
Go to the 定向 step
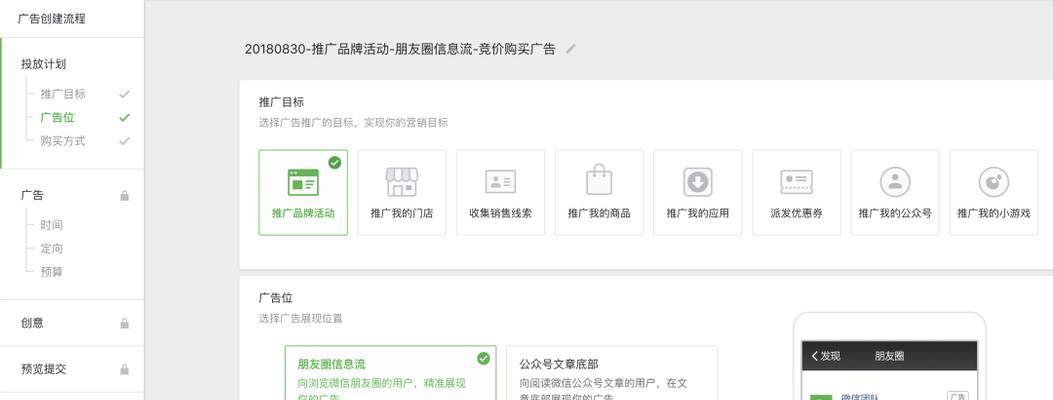point(52,248)
